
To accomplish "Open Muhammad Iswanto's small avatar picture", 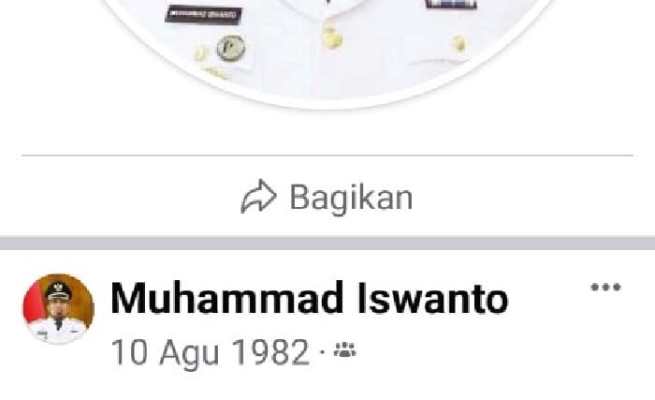I will coord(58,309).
